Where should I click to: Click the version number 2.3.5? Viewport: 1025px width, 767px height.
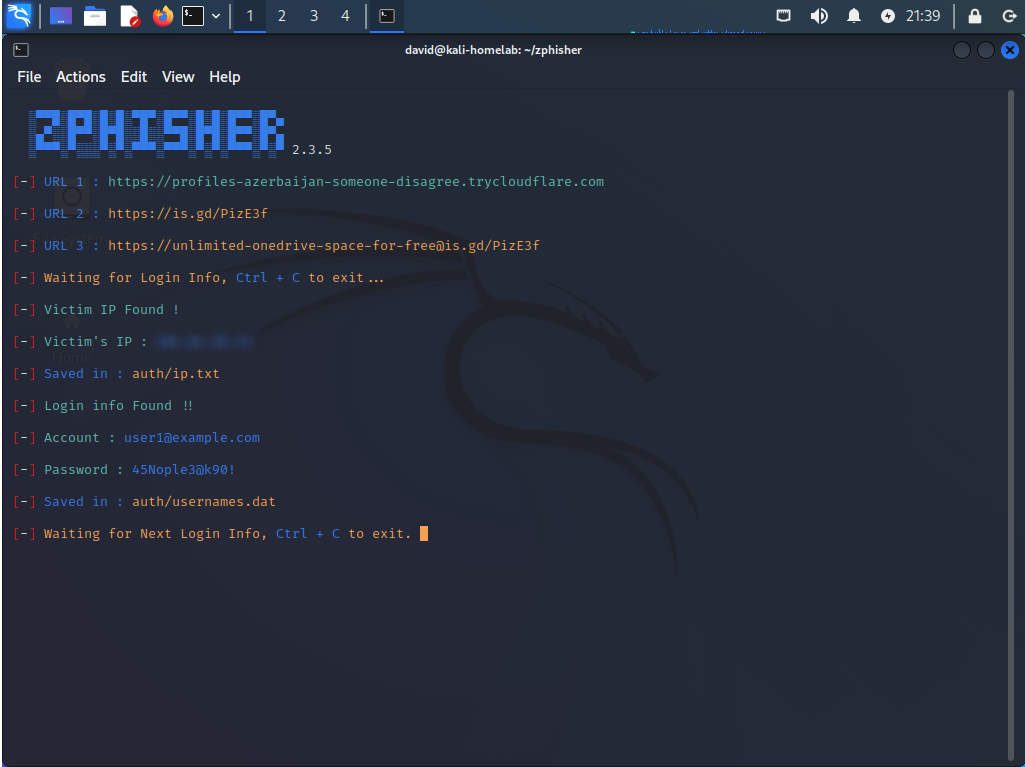[x=312, y=150]
